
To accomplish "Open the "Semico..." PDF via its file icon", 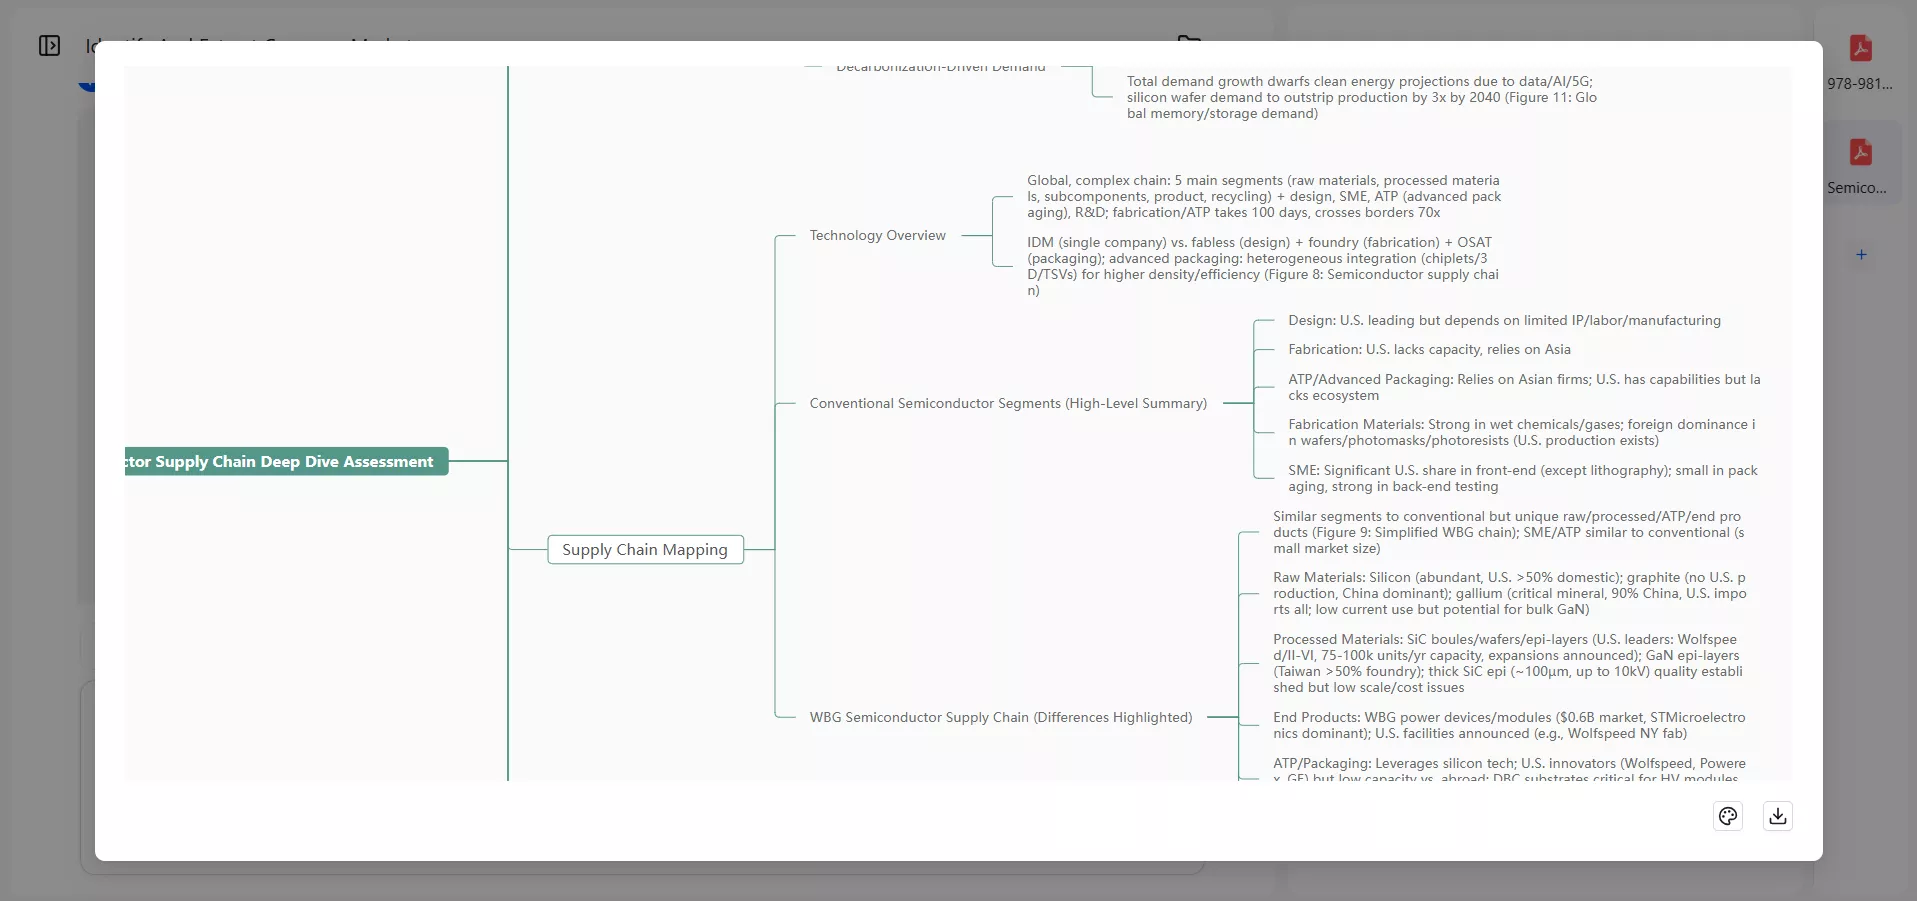I will pos(1860,151).
